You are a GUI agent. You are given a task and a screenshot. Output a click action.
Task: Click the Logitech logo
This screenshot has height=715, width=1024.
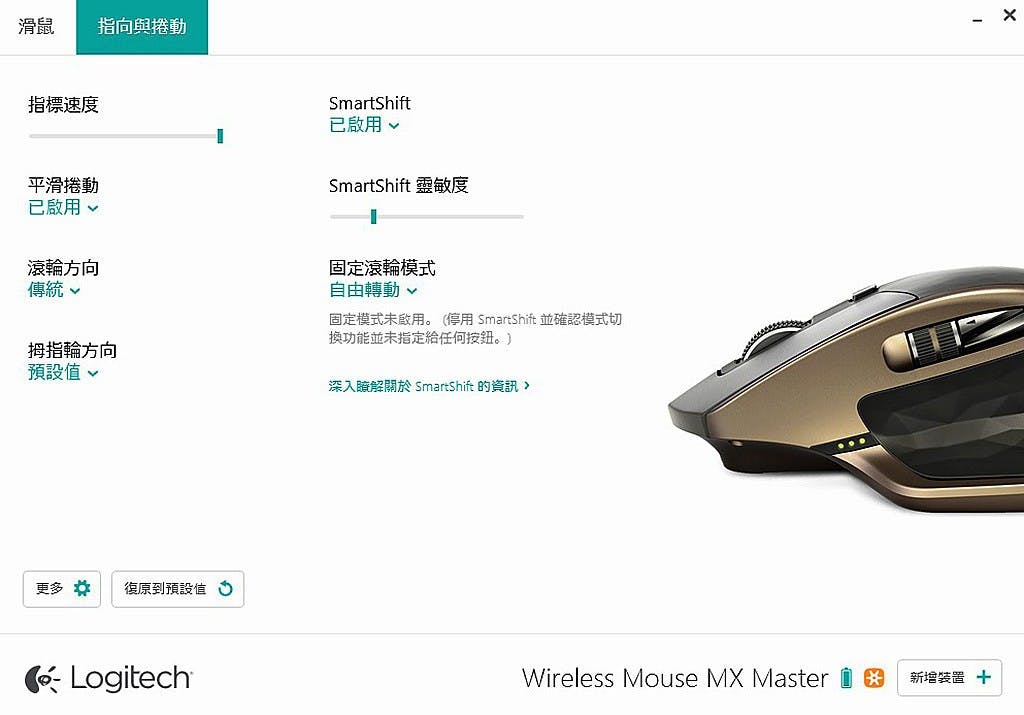coord(108,678)
